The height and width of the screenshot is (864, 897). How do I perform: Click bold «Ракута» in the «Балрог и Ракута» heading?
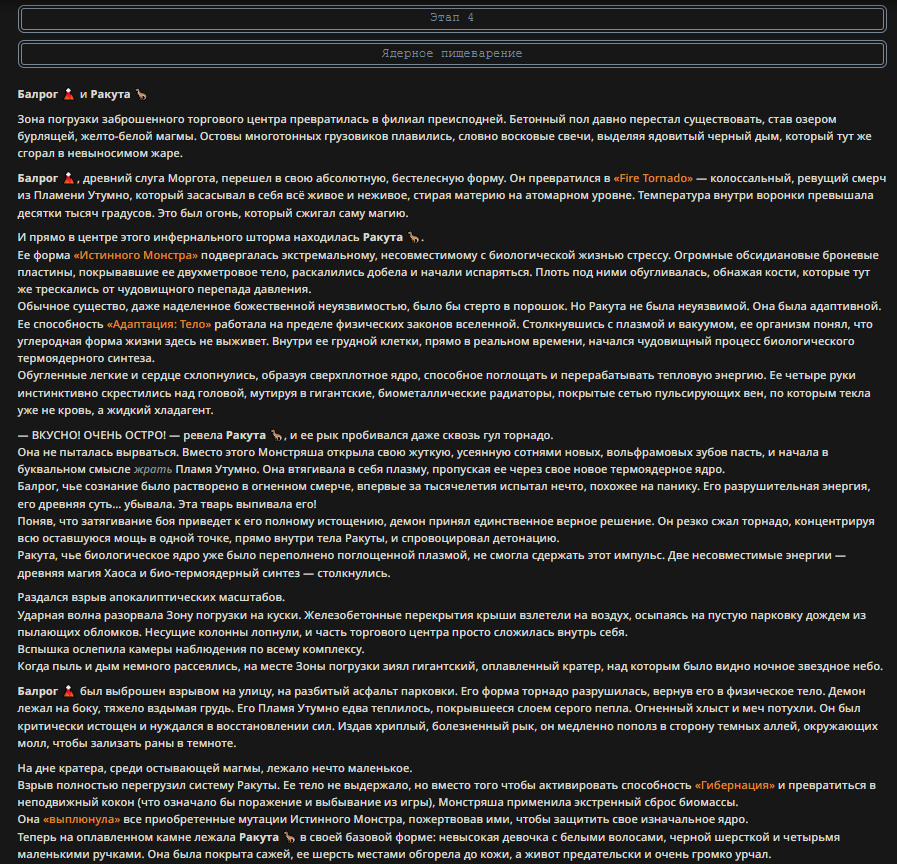click(x=110, y=94)
